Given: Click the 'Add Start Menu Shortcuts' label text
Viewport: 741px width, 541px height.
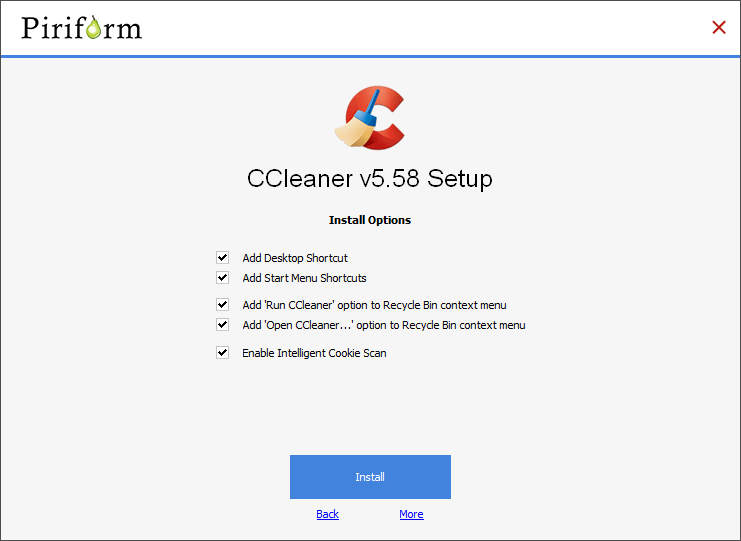Looking at the screenshot, I should [x=304, y=278].
